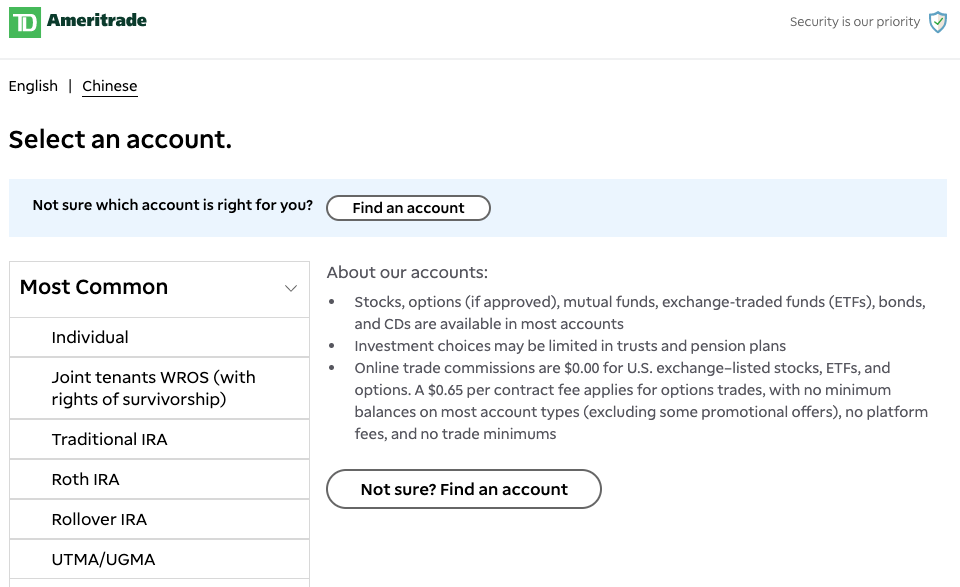Switch the page language to Chinese
The width and height of the screenshot is (960, 587).
pyautogui.click(x=109, y=86)
